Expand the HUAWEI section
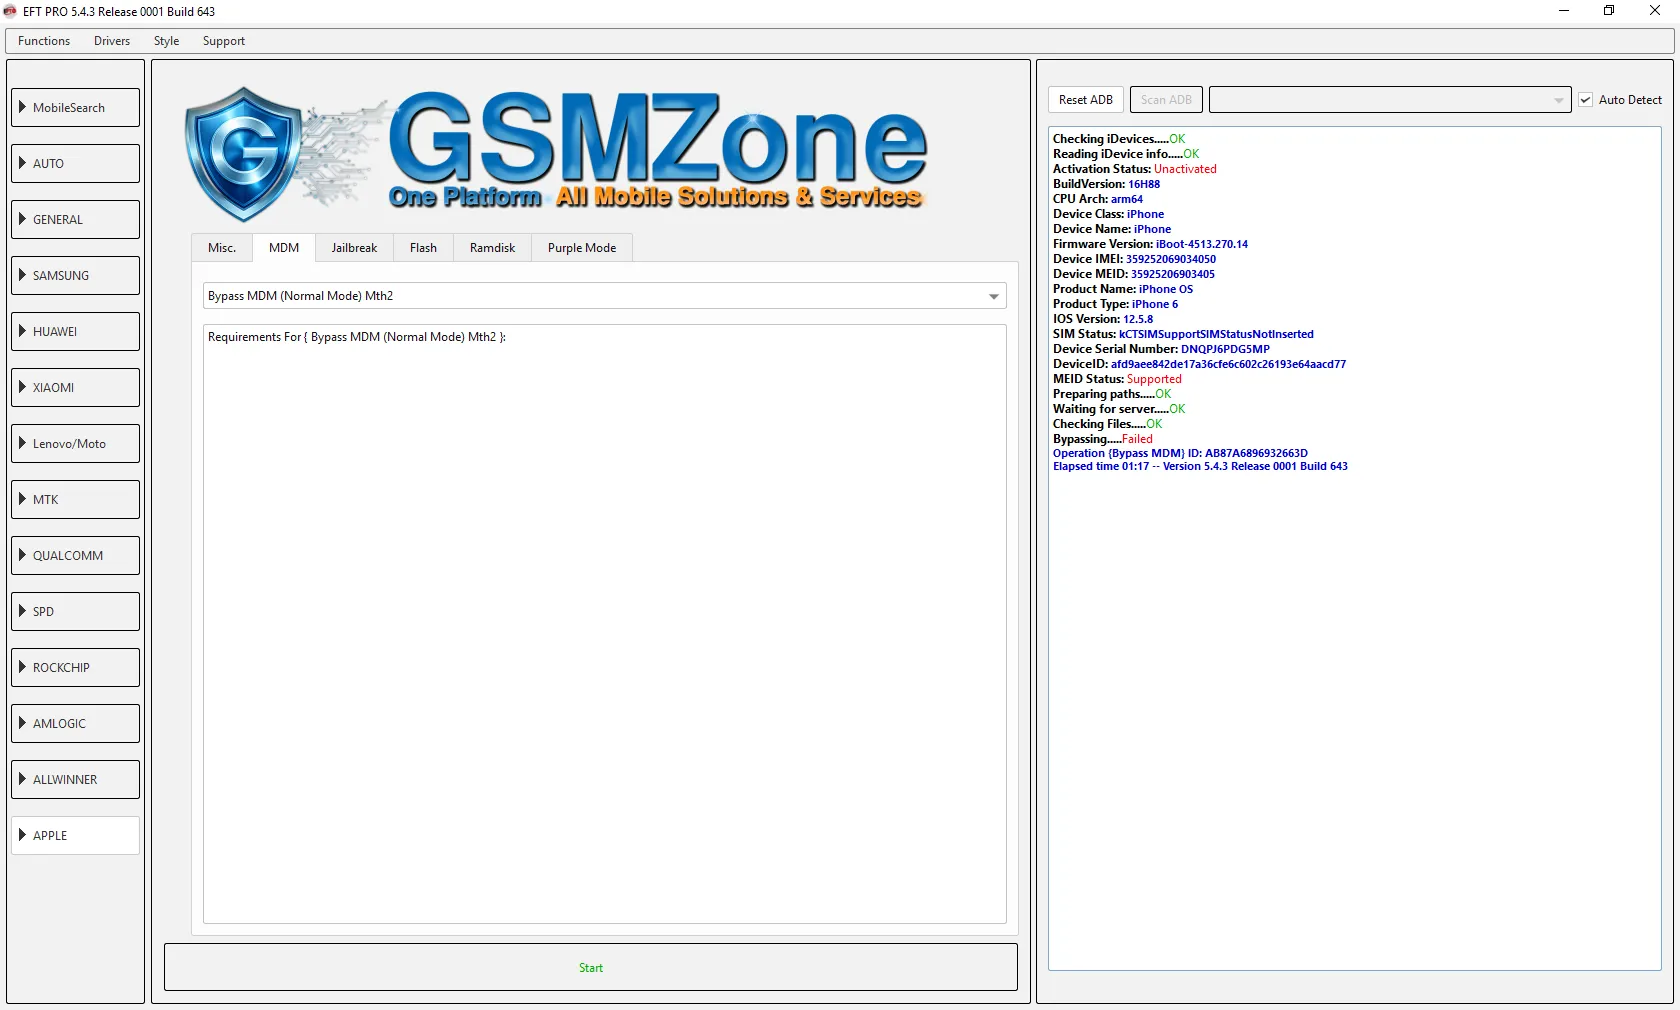The width and height of the screenshot is (1680, 1010). [x=76, y=331]
